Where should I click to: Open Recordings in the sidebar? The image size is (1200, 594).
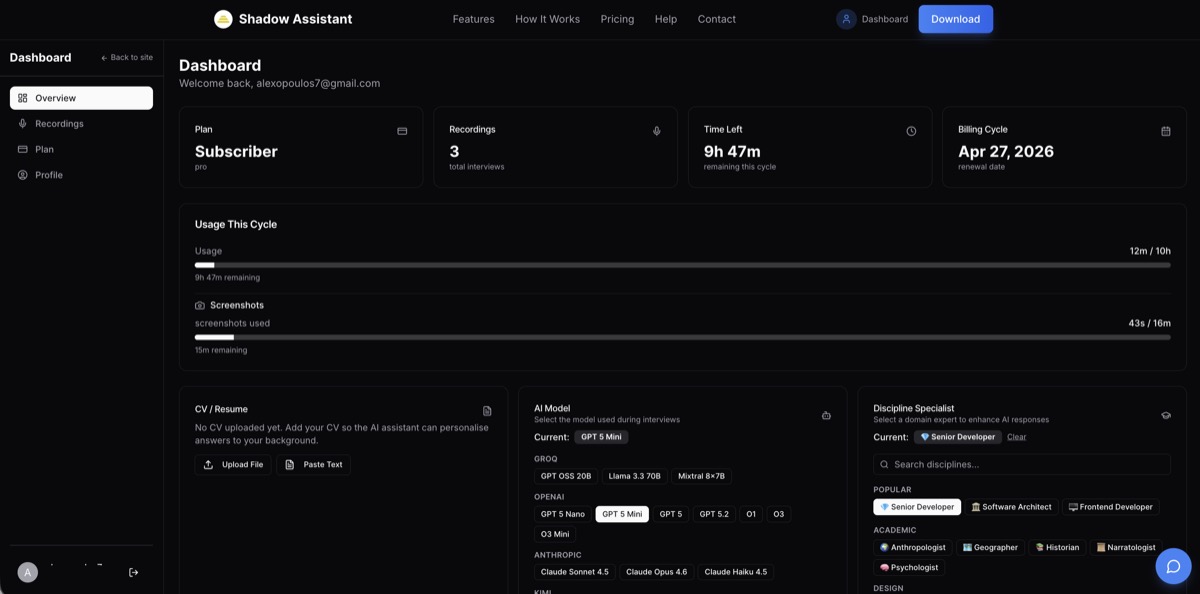(59, 124)
